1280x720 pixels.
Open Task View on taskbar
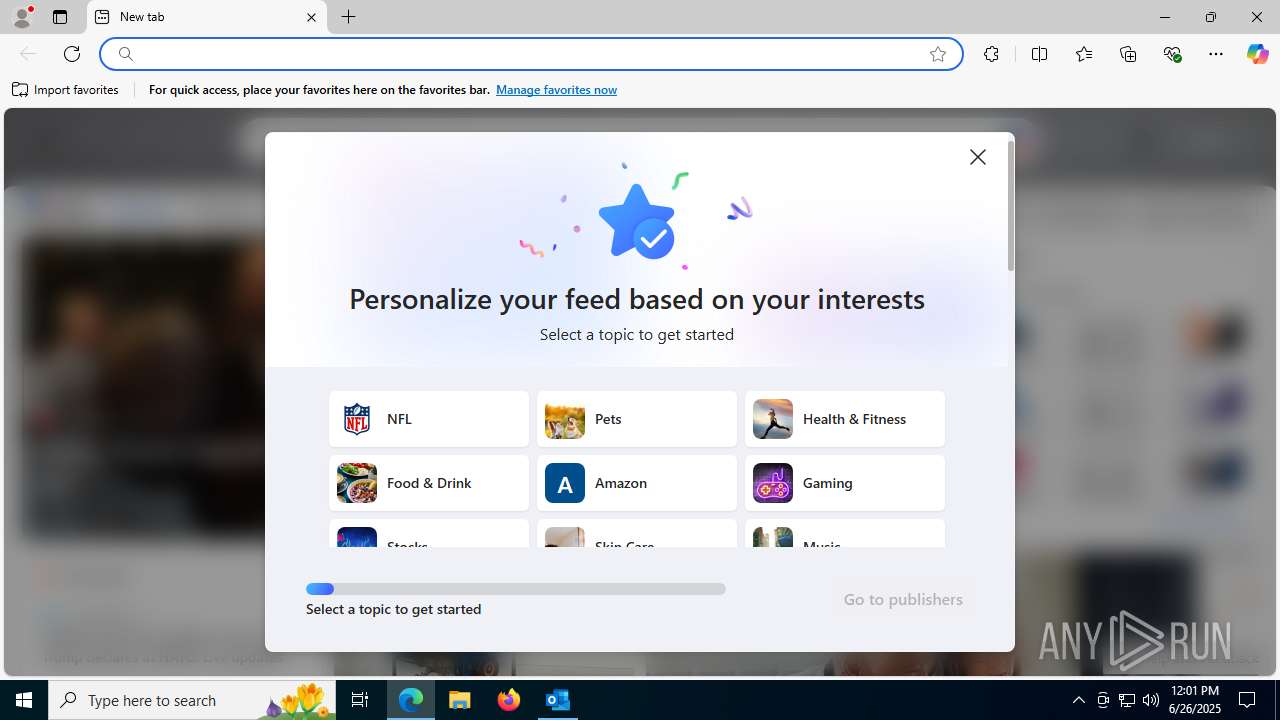click(360, 700)
